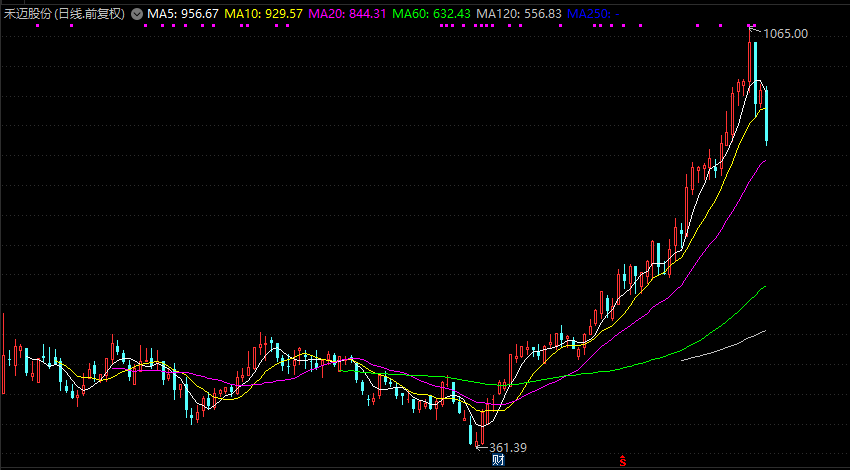Click the 361.39 lowest price label
The image size is (850, 470).
coord(508,446)
